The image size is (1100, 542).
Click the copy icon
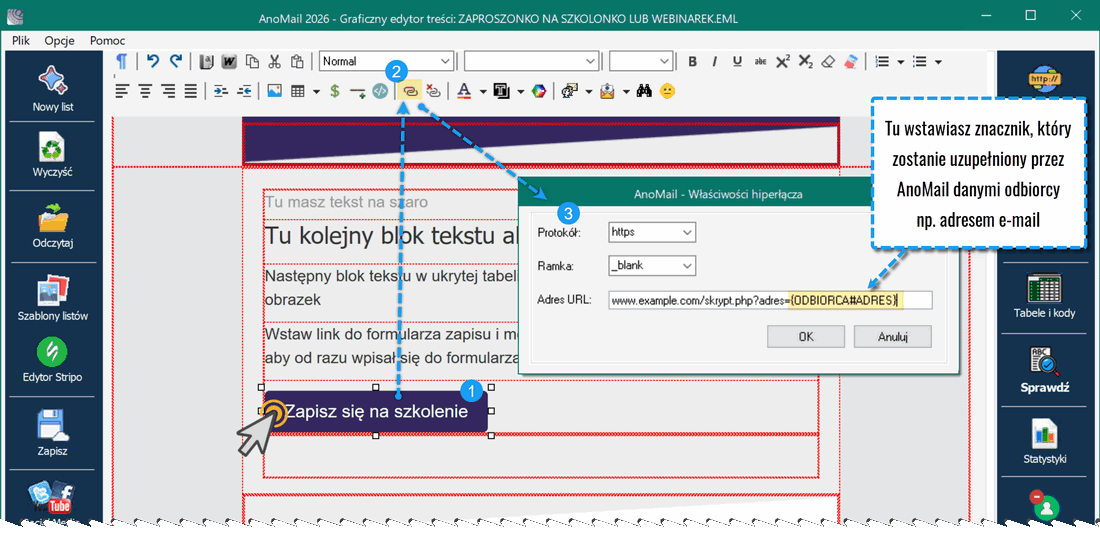tap(252, 62)
